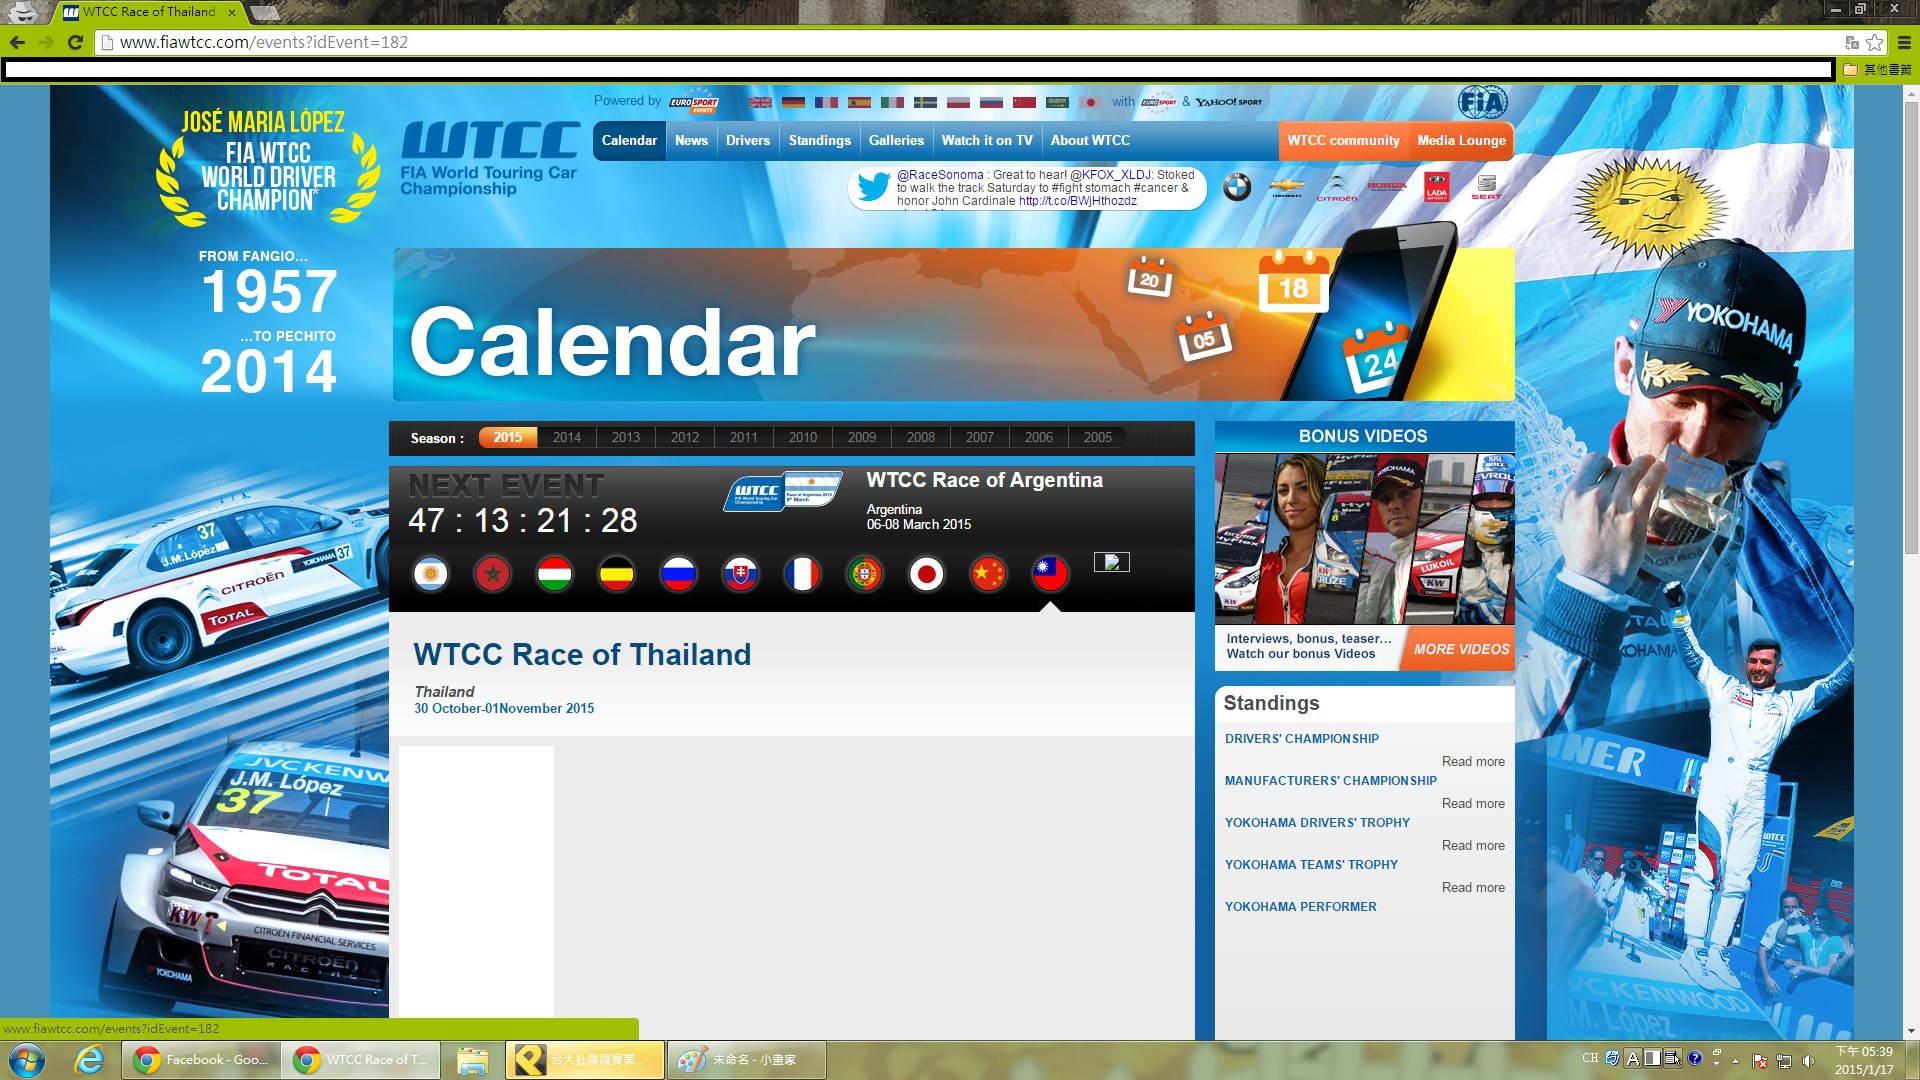
Task: Open the t.co link in tweet
Action: tap(1078, 201)
